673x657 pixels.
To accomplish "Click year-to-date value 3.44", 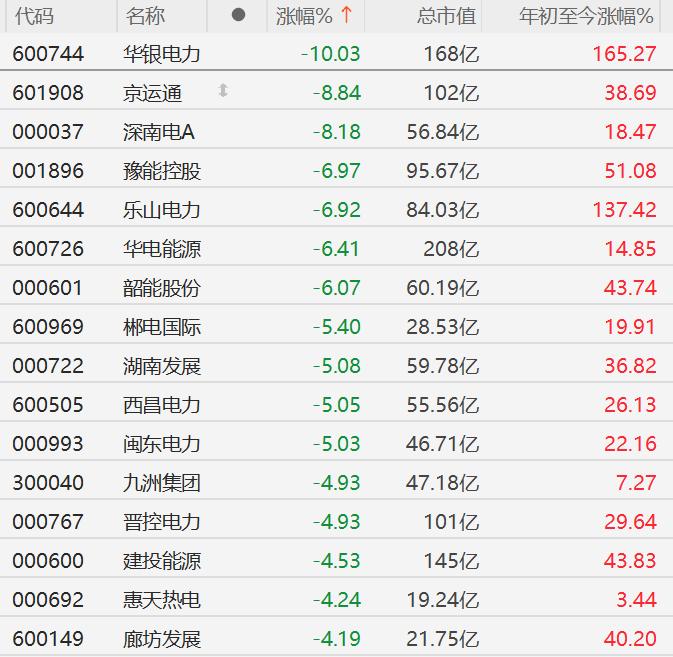I will (636, 600).
